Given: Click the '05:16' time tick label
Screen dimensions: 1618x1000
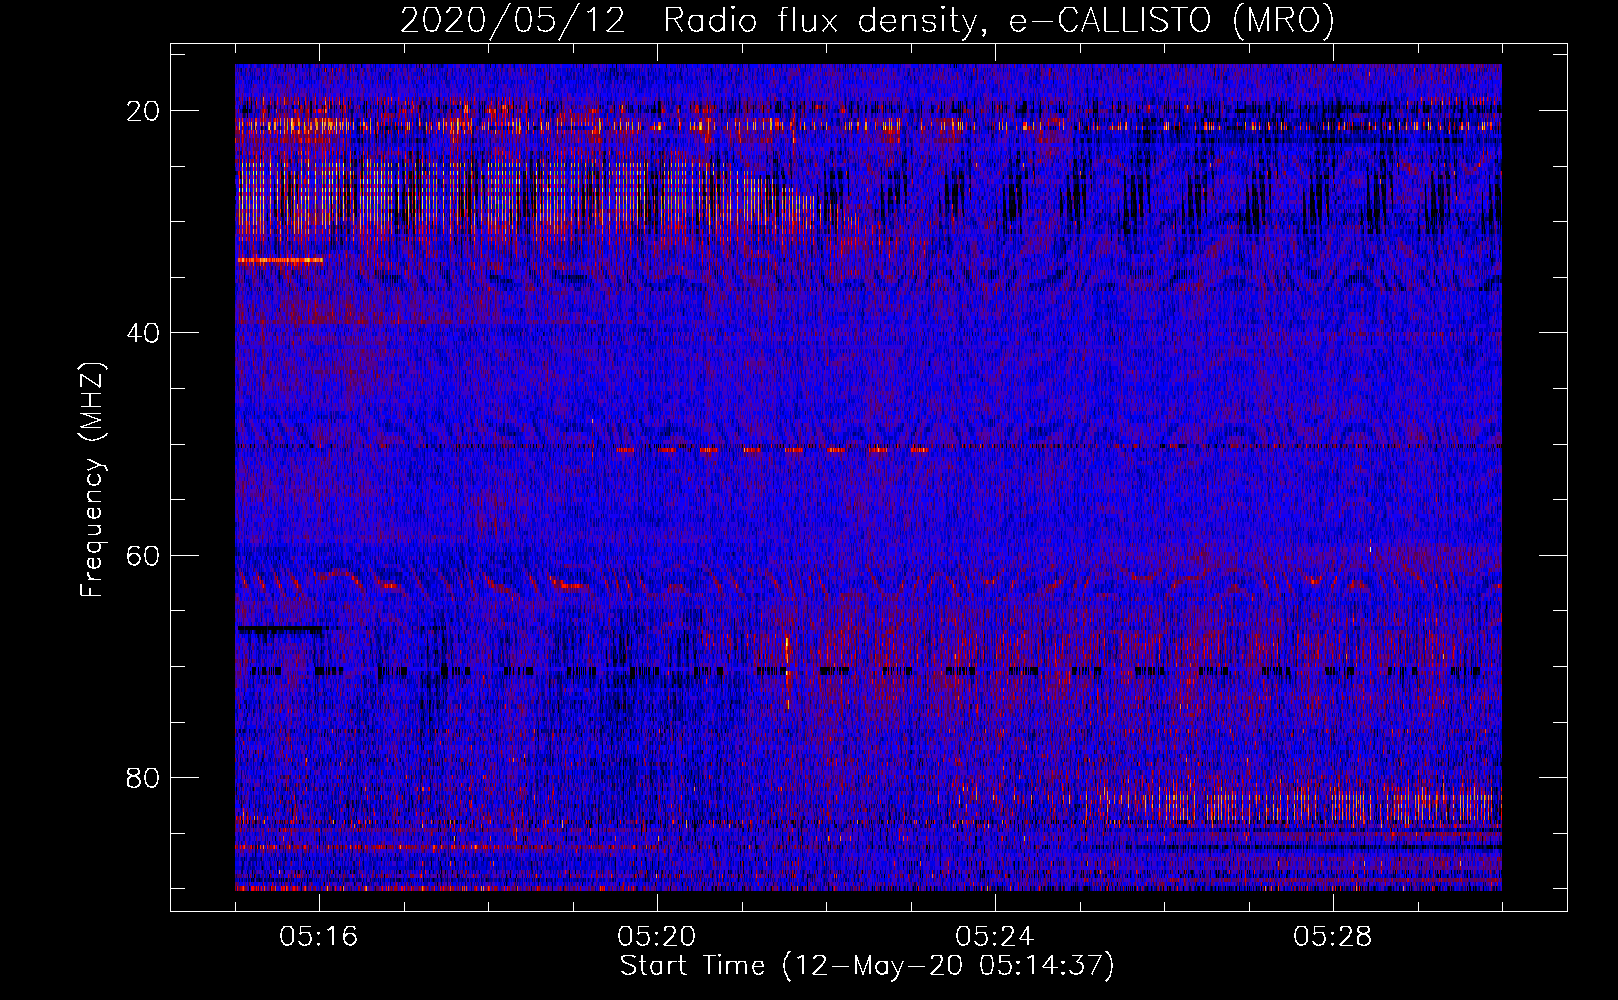Looking at the screenshot, I should click(x=319, y=937).
